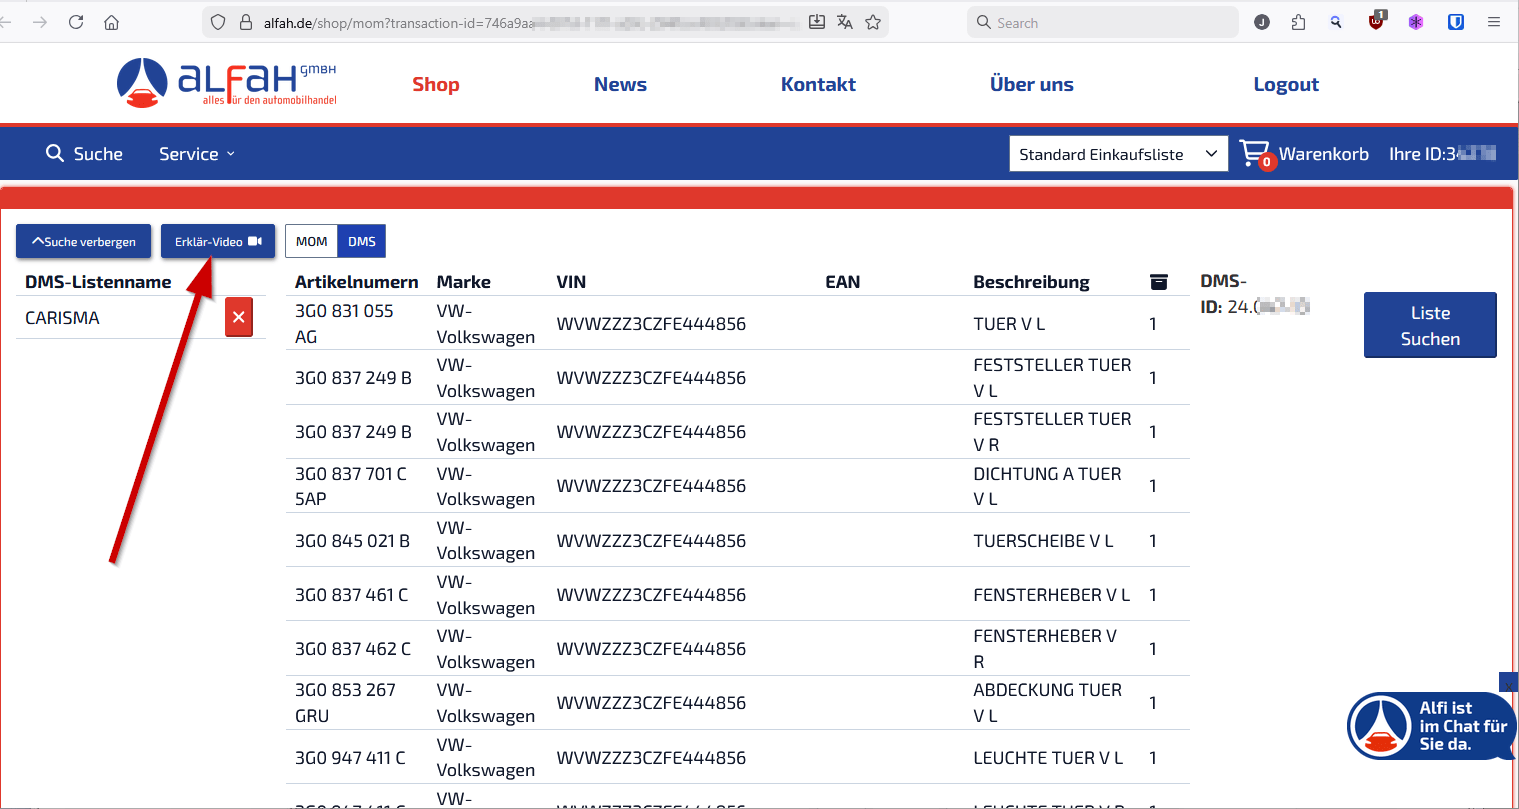This screenshot has height=809, width=1519.
Task: Open the Kontakt navigation item
Action: click(x=818, y=84)
